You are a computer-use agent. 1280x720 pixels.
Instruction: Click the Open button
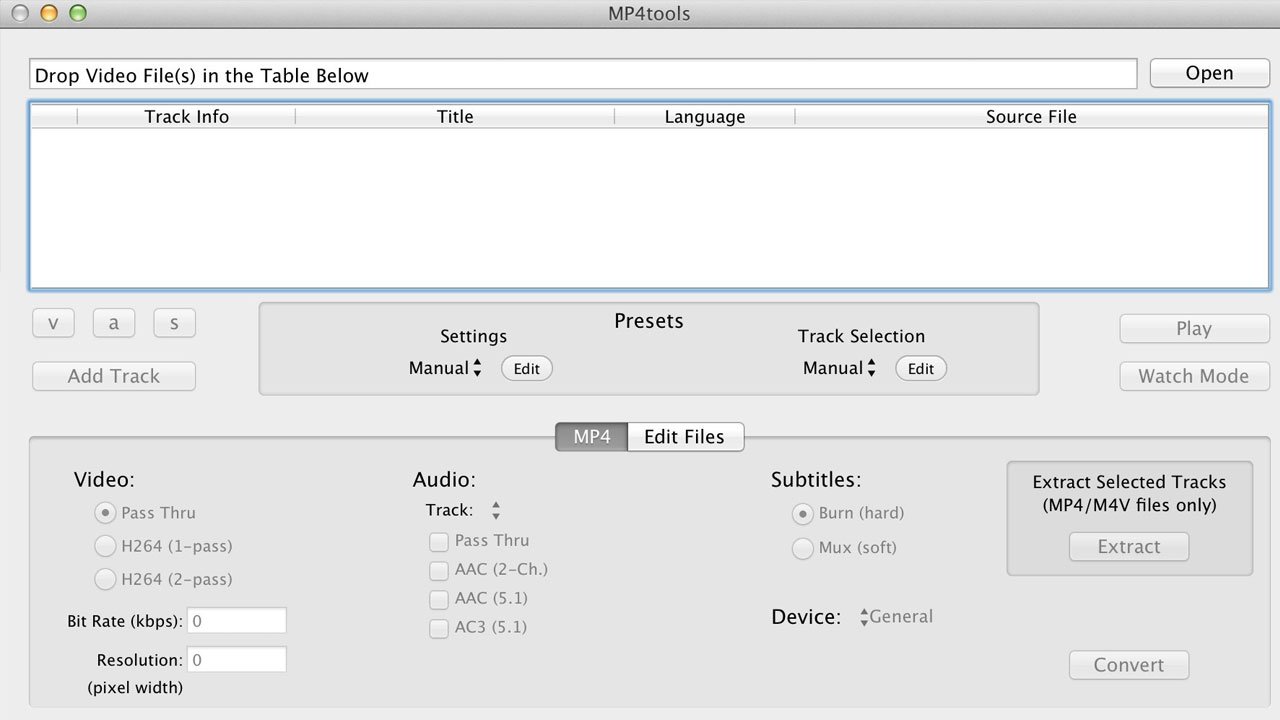[x=1209, y=72]
